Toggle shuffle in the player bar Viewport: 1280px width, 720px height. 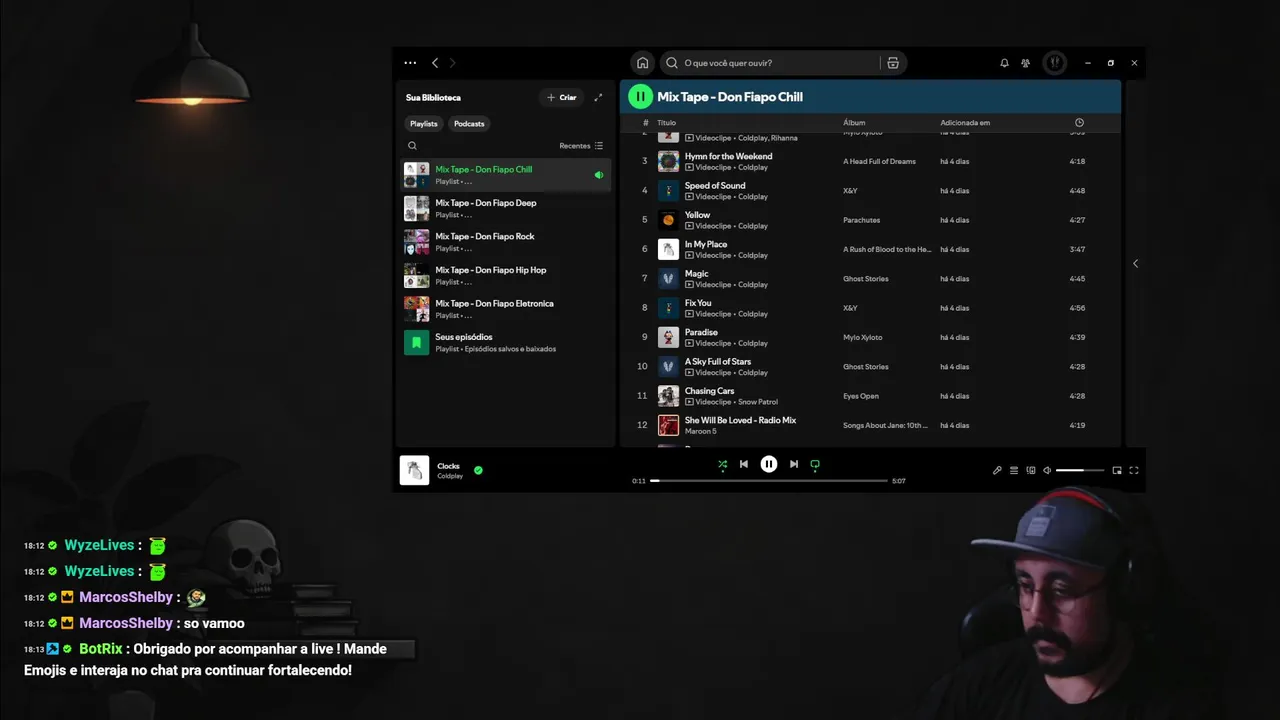pos(722,464)
